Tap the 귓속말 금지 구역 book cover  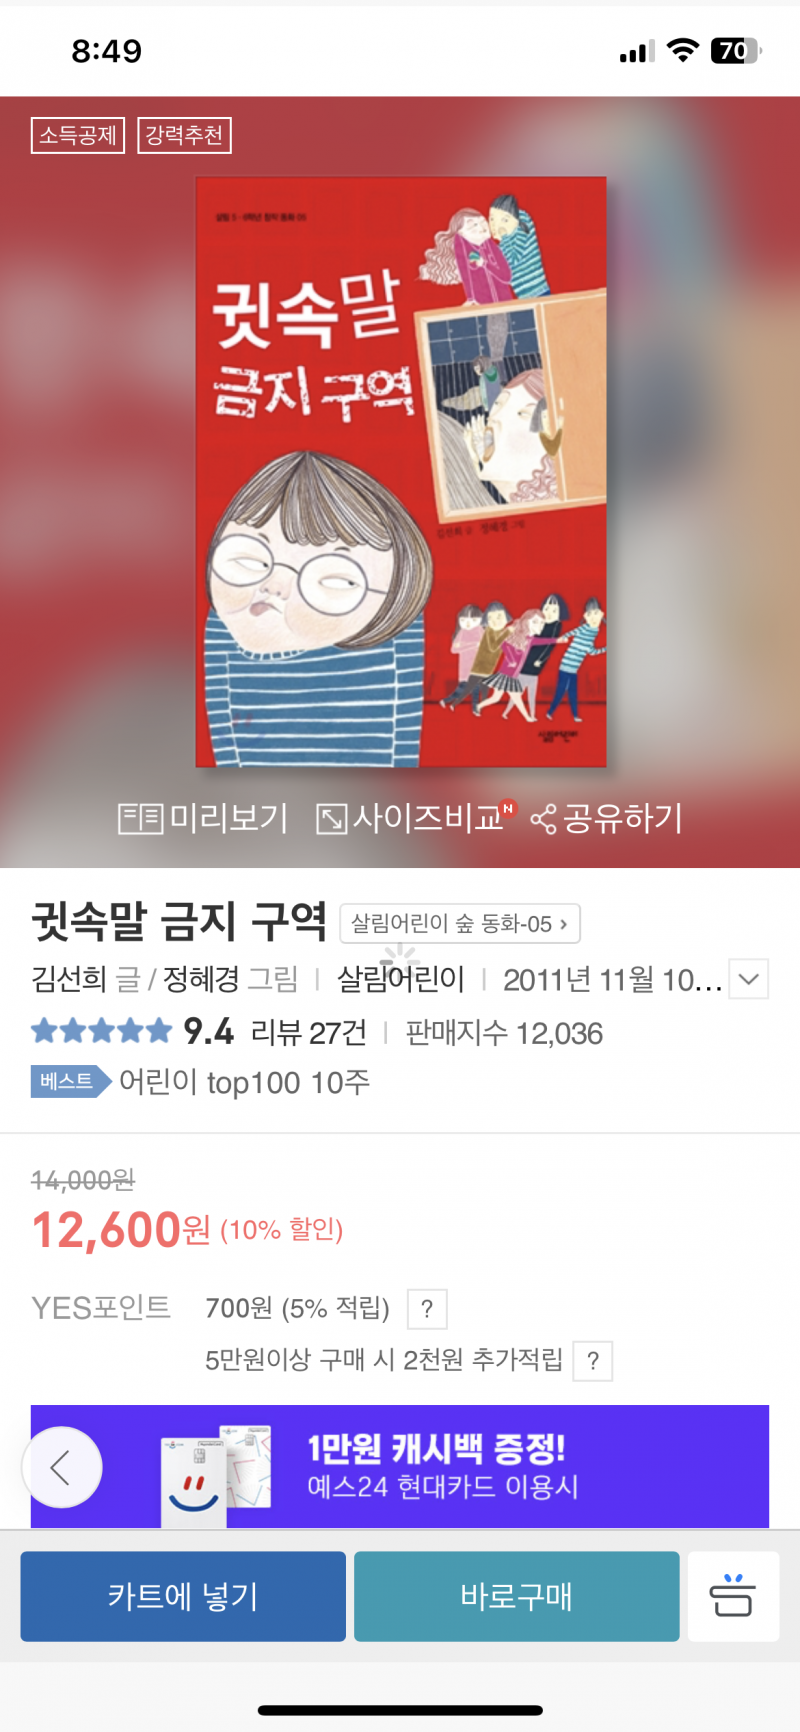point(401,472)
